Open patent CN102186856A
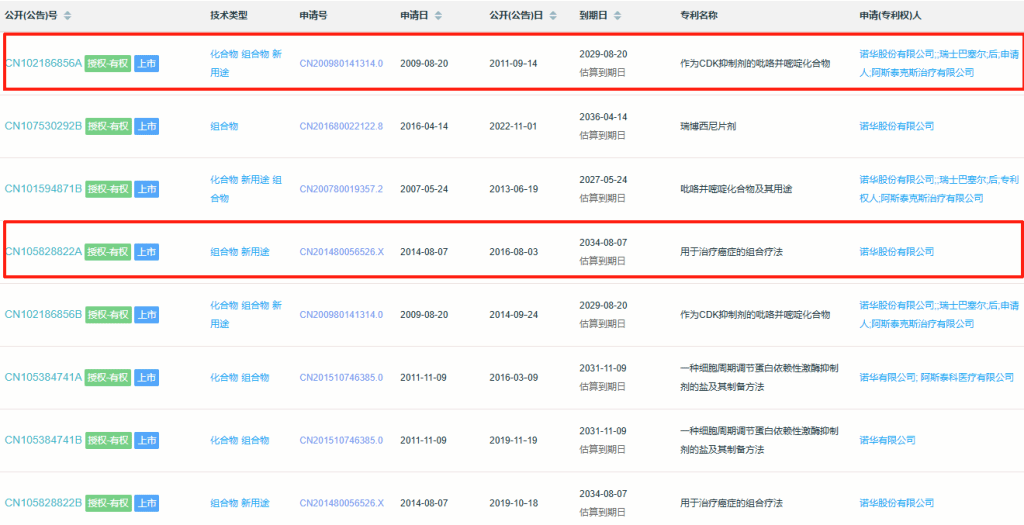 pyautogui.click(x=43, y=63)
